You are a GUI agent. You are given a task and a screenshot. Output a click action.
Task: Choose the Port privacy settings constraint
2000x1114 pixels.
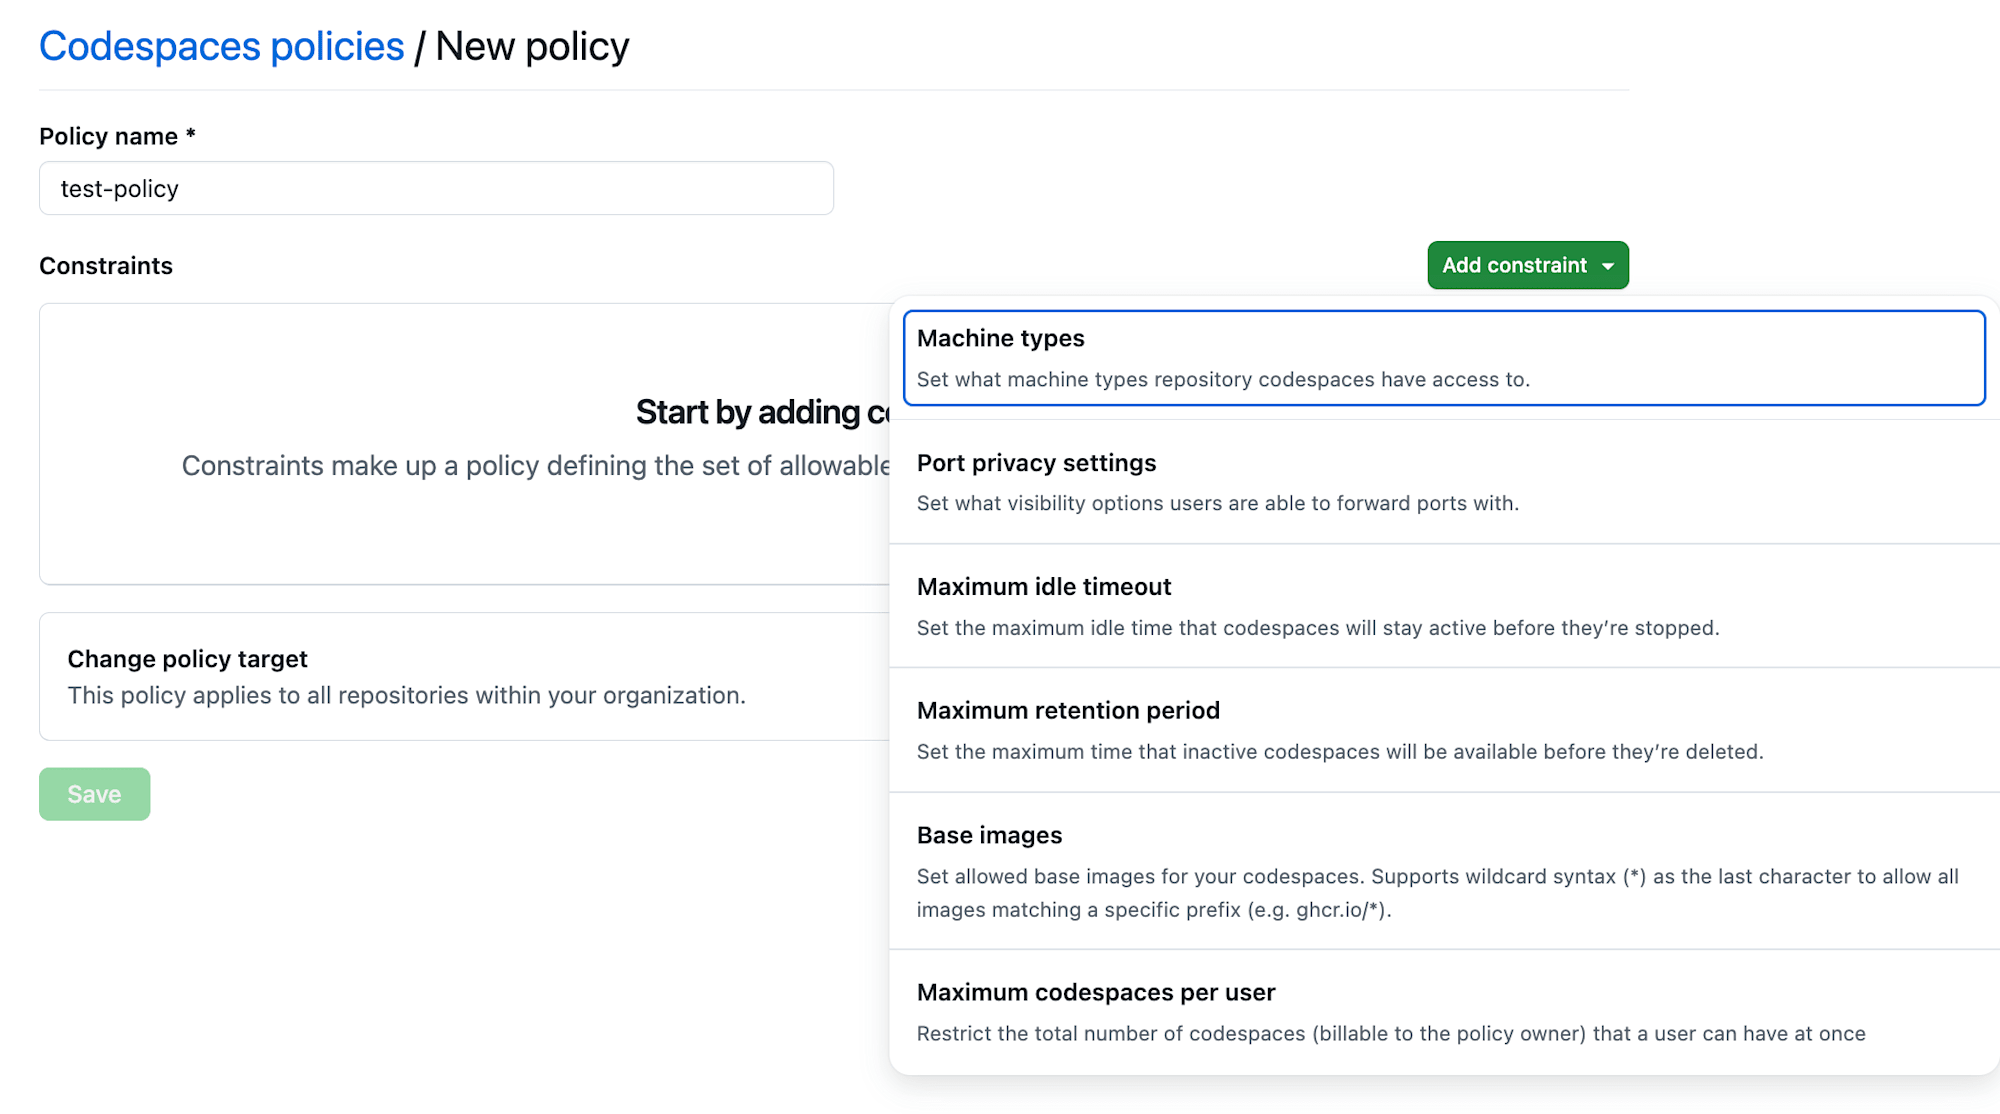1444,482
